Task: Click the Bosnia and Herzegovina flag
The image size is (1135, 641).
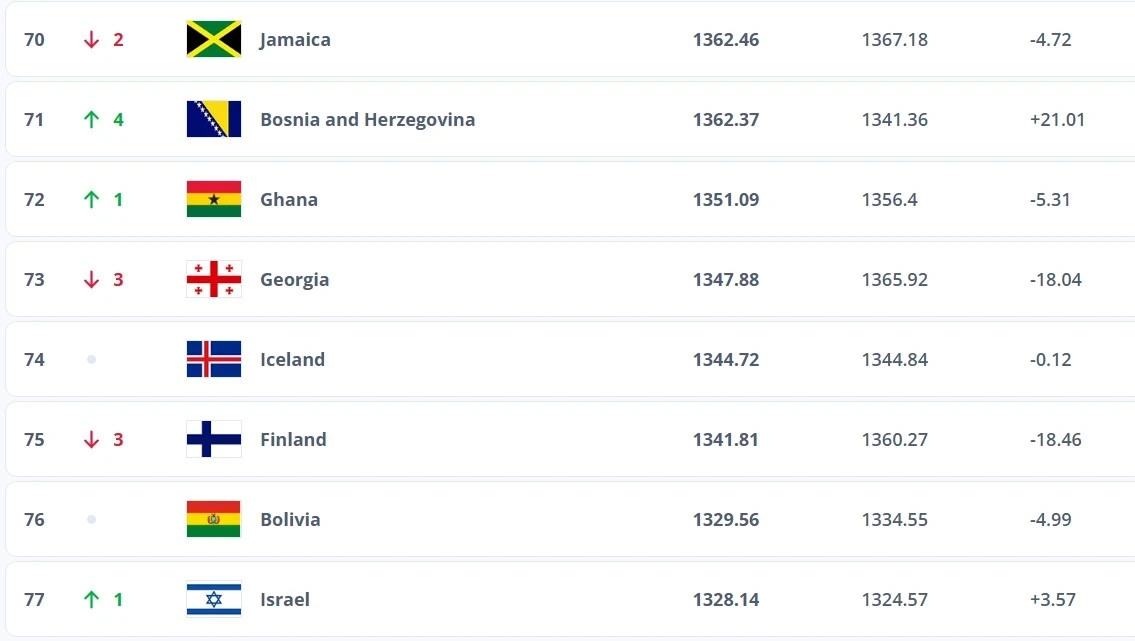Action: pyautogui.click(x=213, y=120)
